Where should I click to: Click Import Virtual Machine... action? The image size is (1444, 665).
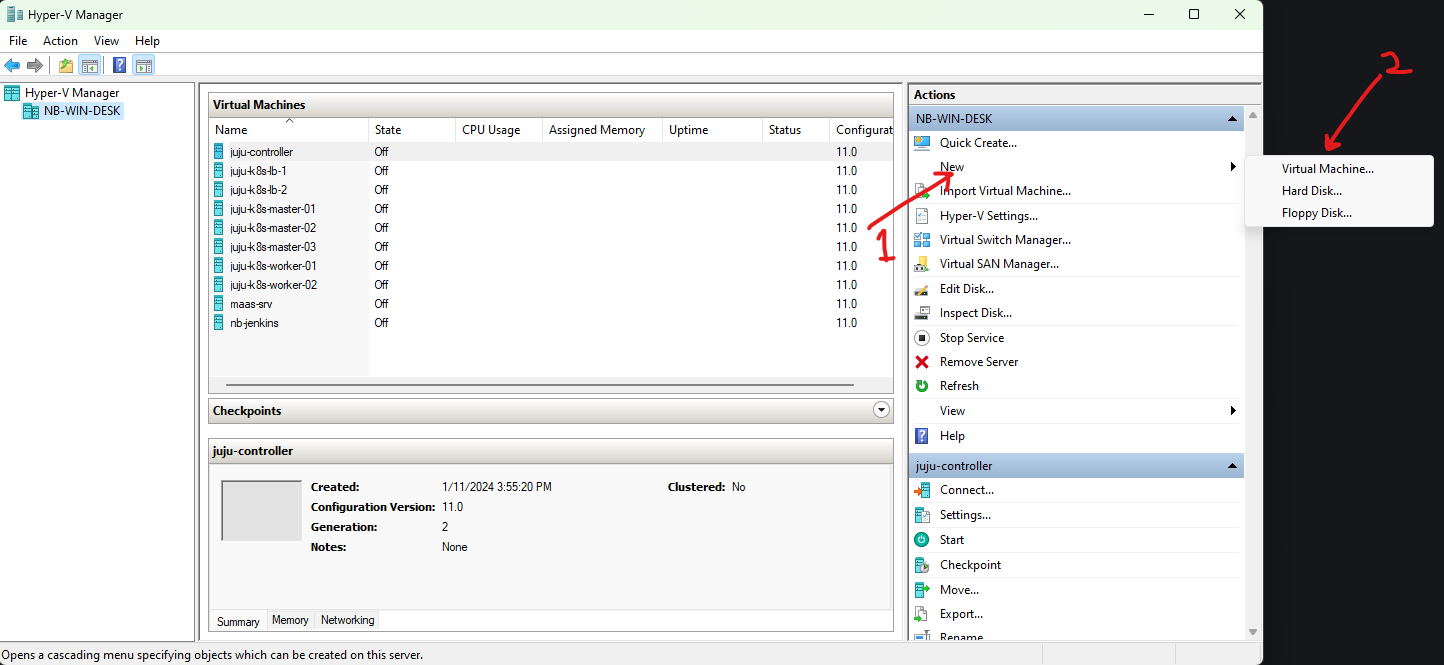pos(1004,191)
